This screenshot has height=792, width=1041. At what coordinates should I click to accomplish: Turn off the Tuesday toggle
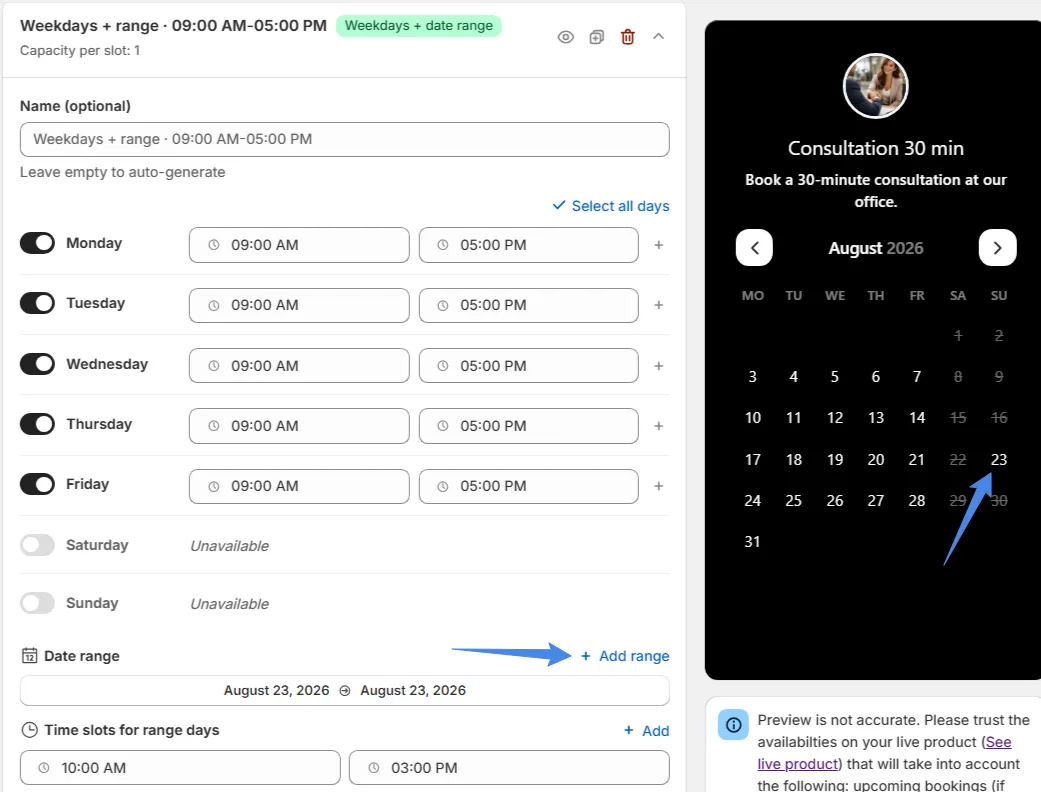pos(37,303)
